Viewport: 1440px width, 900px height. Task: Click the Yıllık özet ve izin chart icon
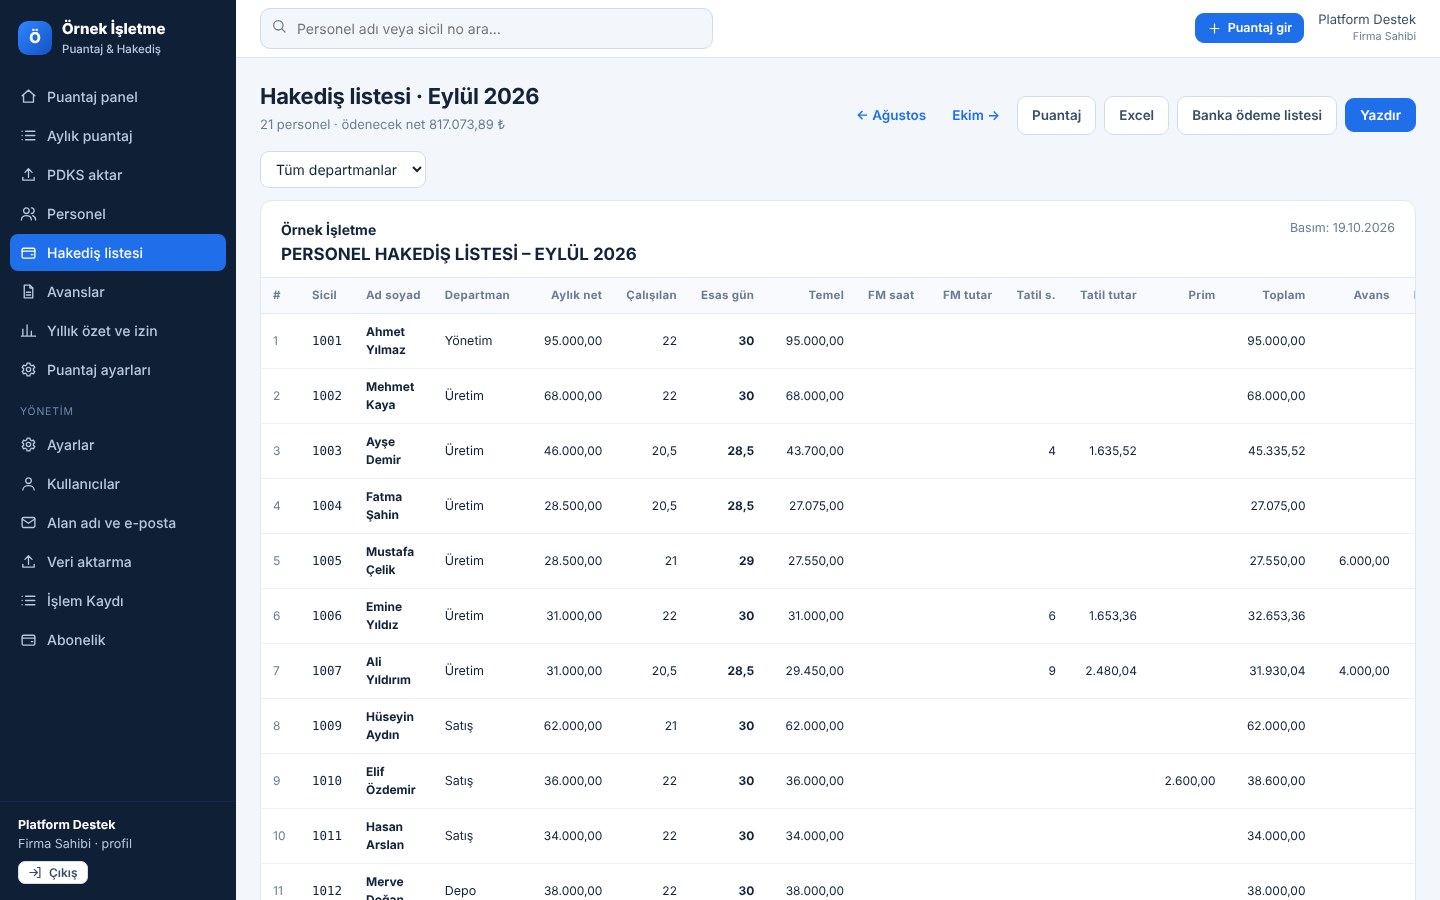28,331
